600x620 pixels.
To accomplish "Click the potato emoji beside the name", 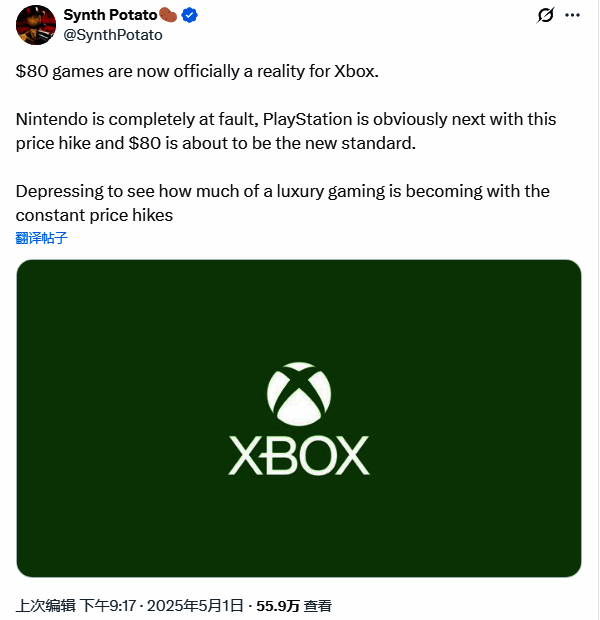I will 168,15.
